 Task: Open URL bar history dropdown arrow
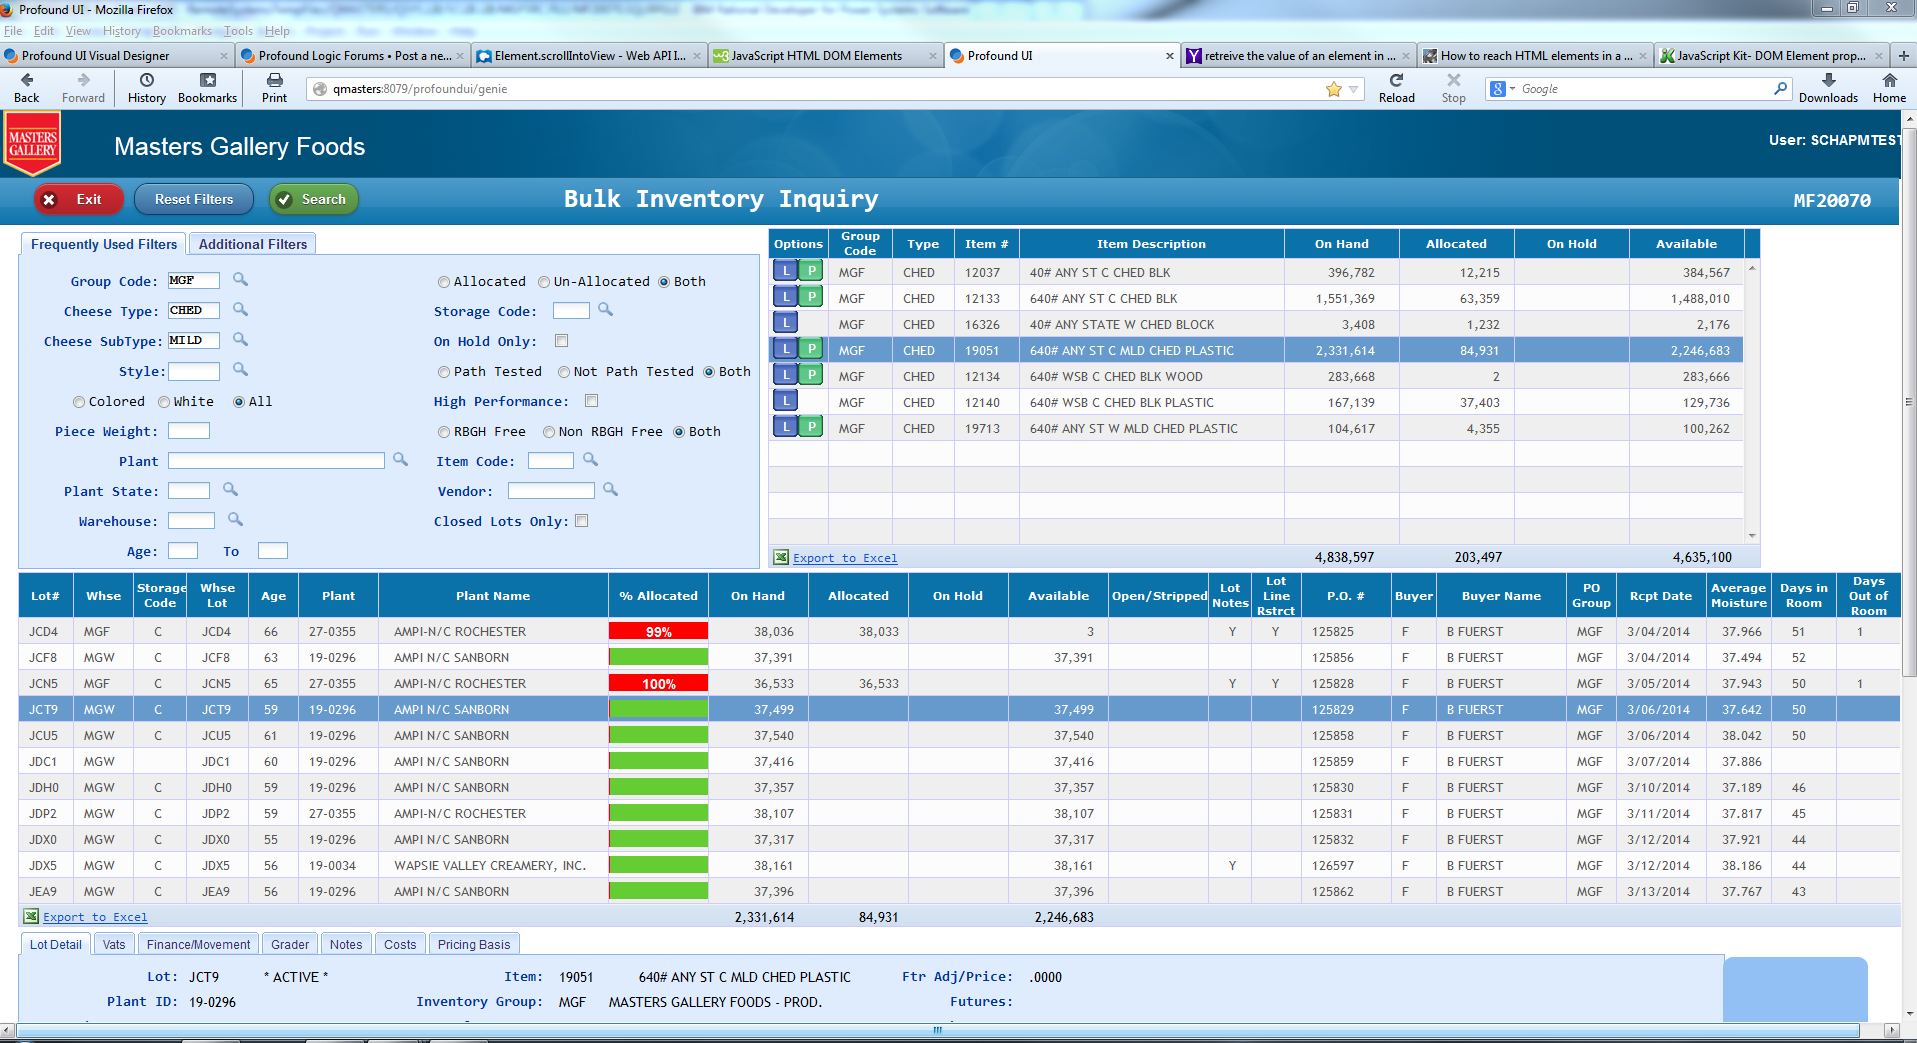[1354, 89]
